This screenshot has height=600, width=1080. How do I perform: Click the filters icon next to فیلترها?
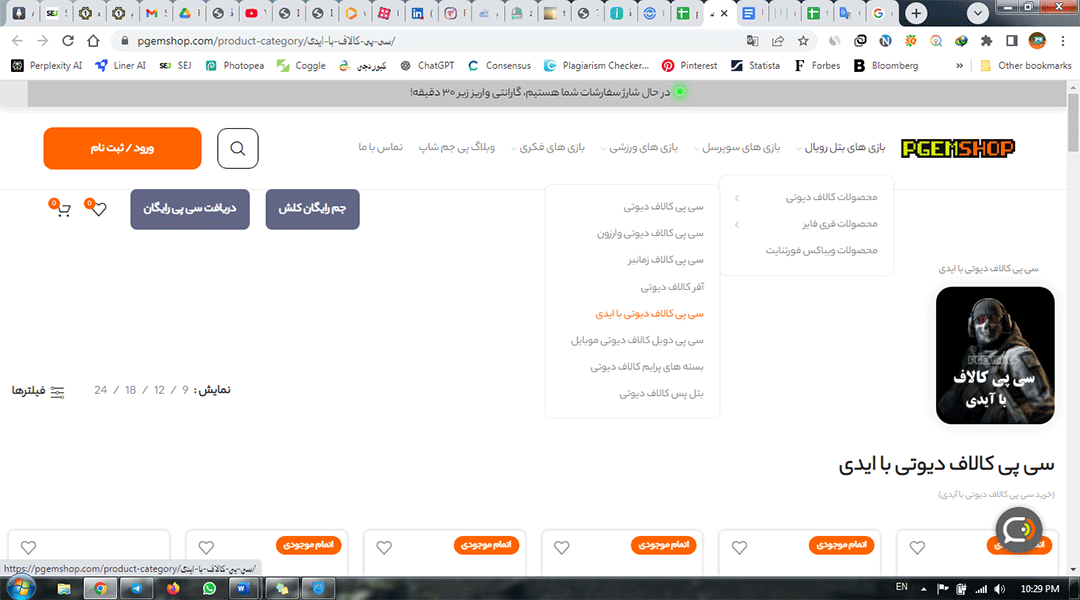pos(57,391)
